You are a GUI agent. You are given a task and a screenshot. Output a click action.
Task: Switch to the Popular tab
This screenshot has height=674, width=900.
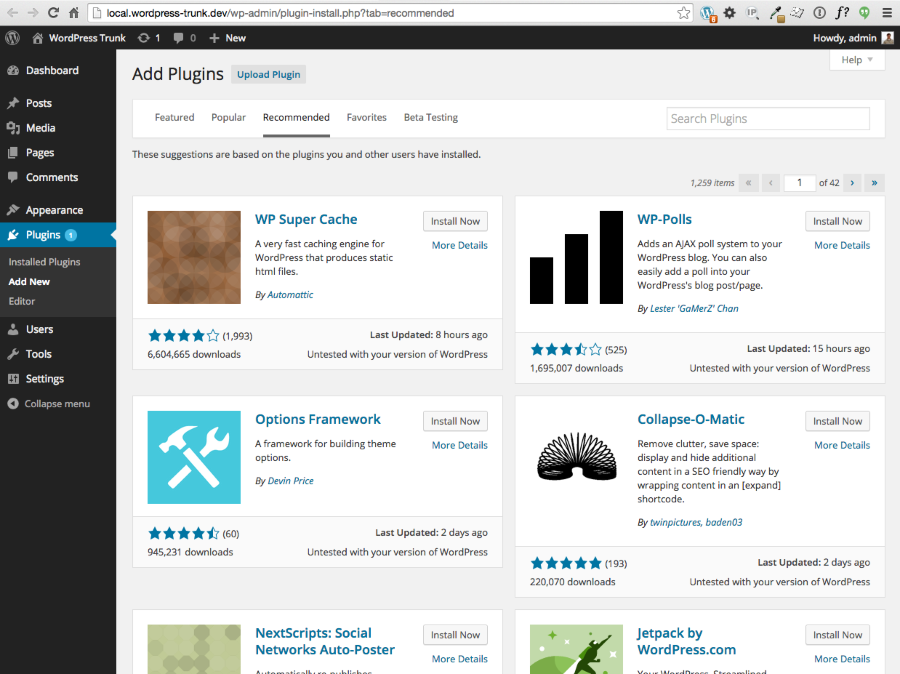(228, 118)
